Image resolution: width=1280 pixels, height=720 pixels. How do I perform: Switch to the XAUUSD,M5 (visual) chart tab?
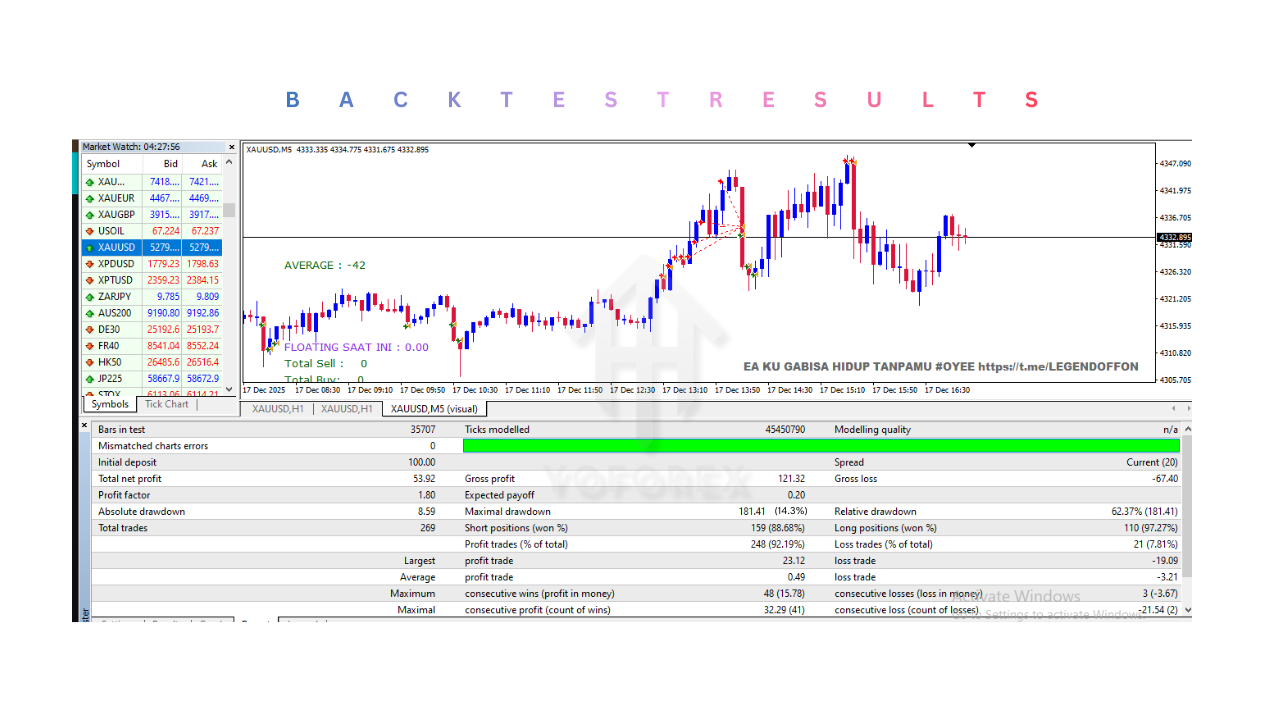coord(434,409)
